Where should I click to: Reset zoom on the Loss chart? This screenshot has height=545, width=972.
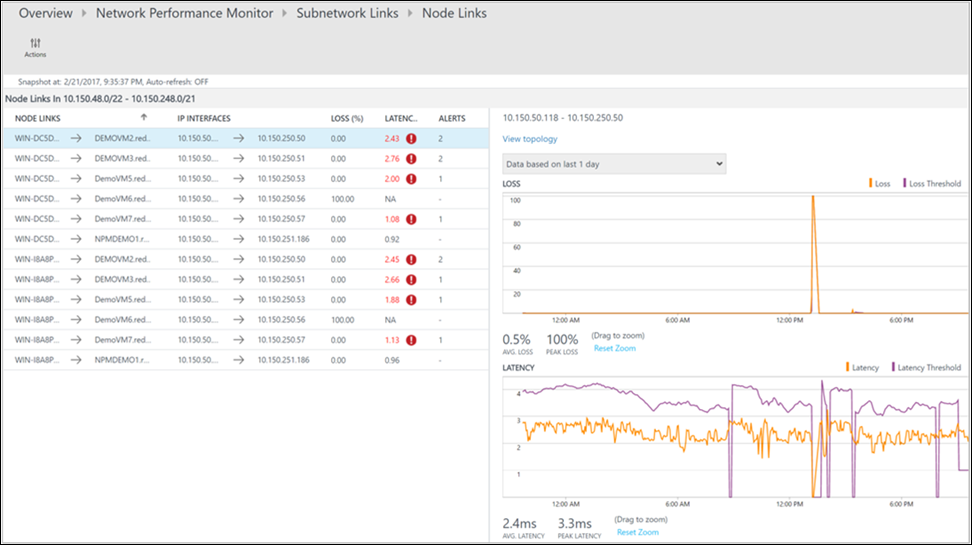(x=614, y=348)
